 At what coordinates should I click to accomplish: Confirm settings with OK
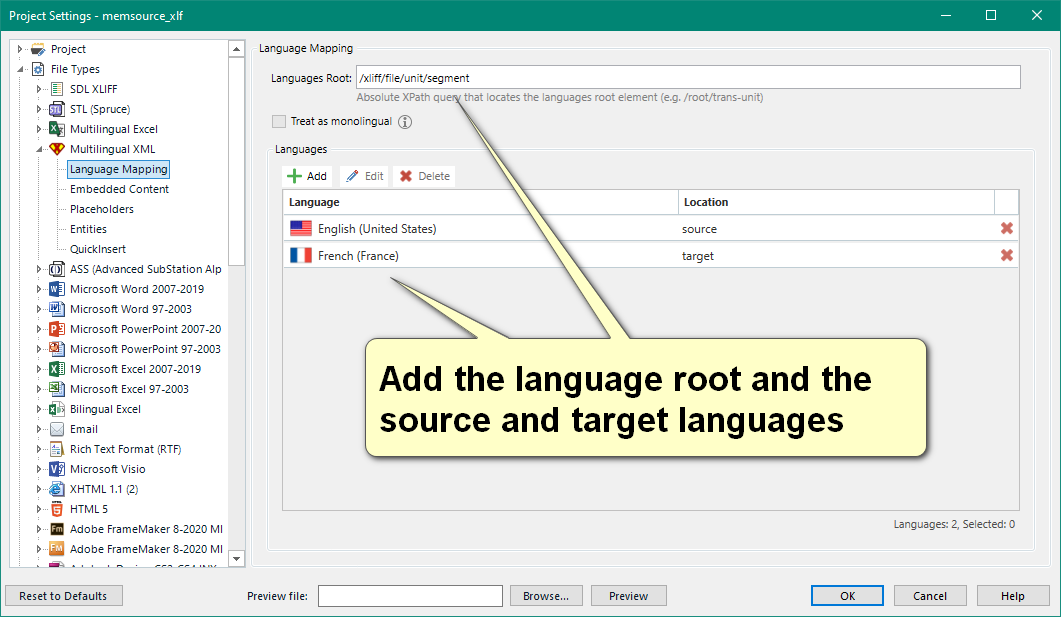847,596
